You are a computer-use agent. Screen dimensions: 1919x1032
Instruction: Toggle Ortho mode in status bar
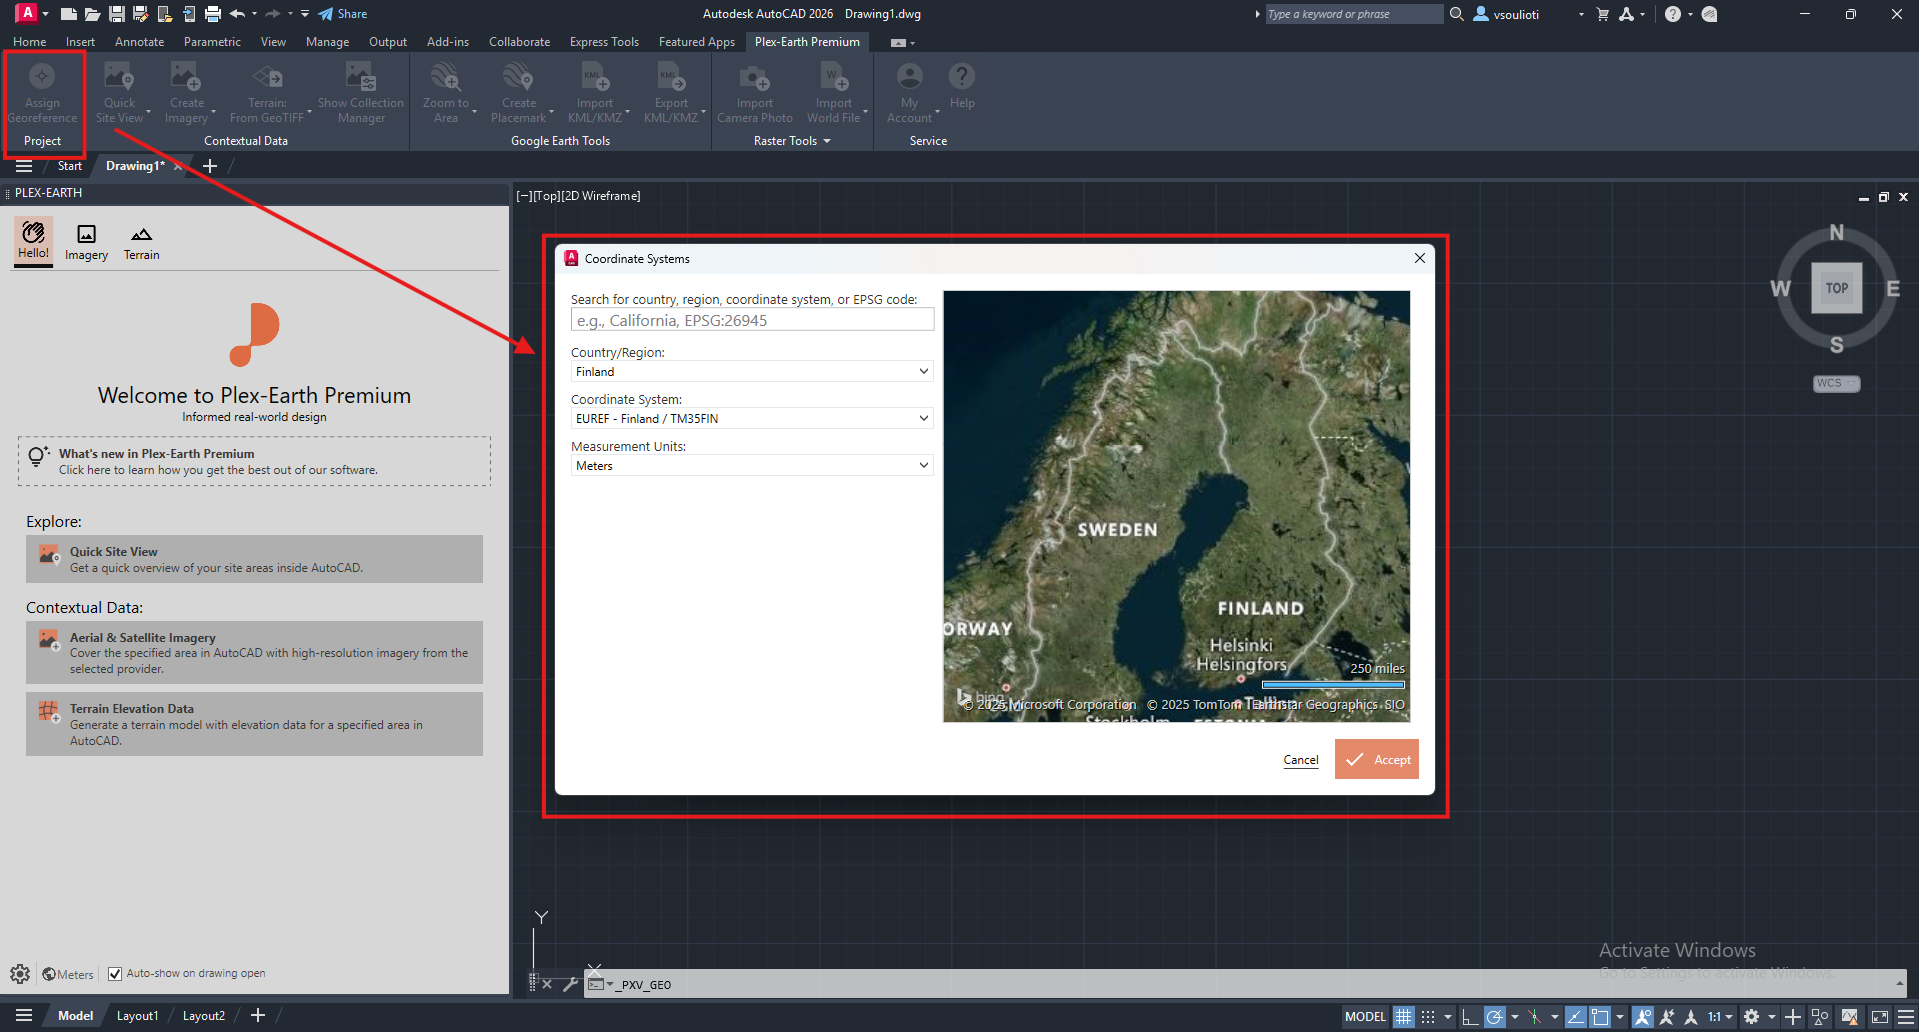1469,1016
